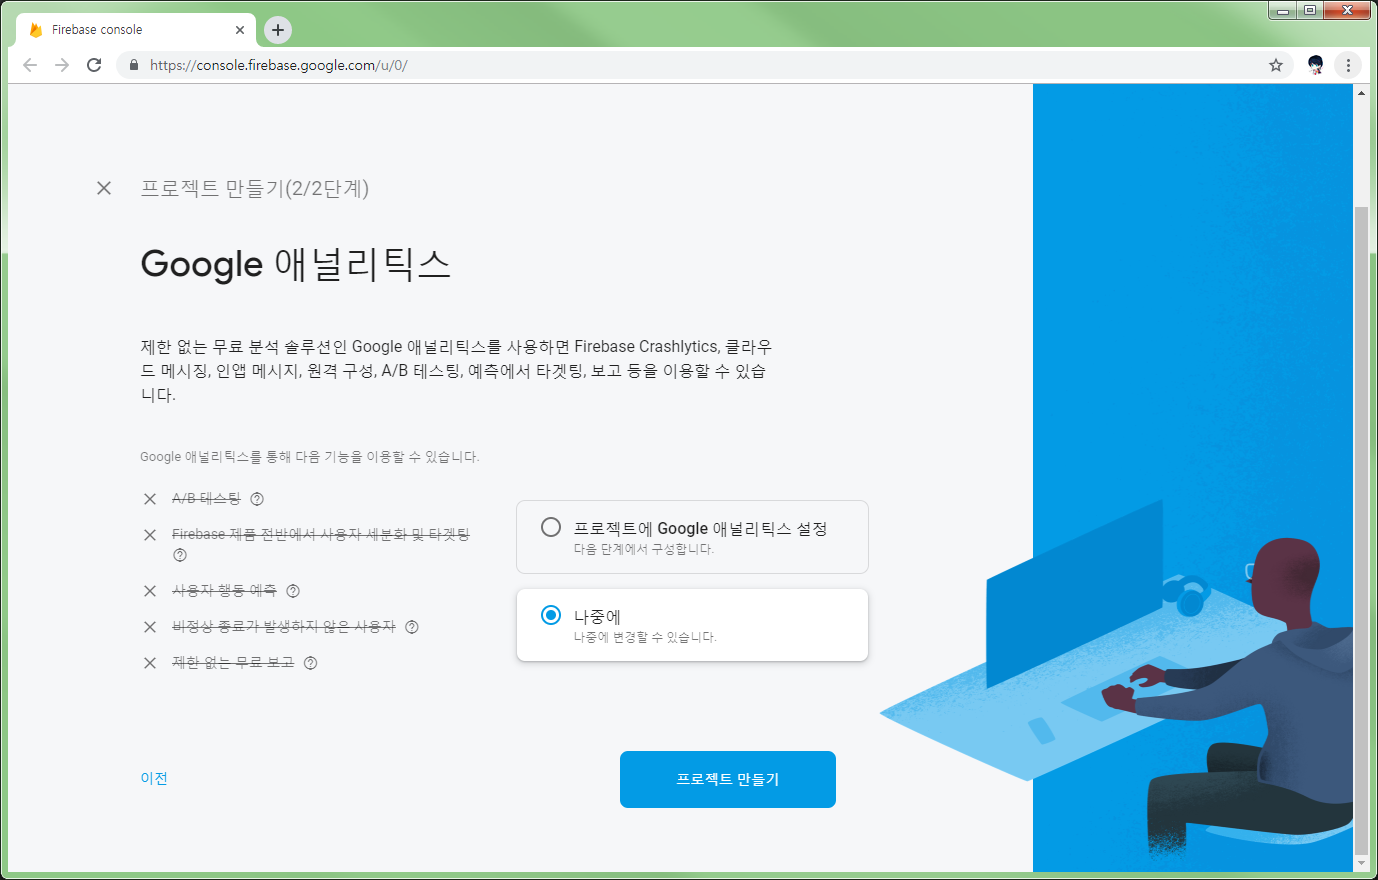Click X mark beside A/B 테스팅
This screenshot has height=880, width=1378.
pos(150,499)
